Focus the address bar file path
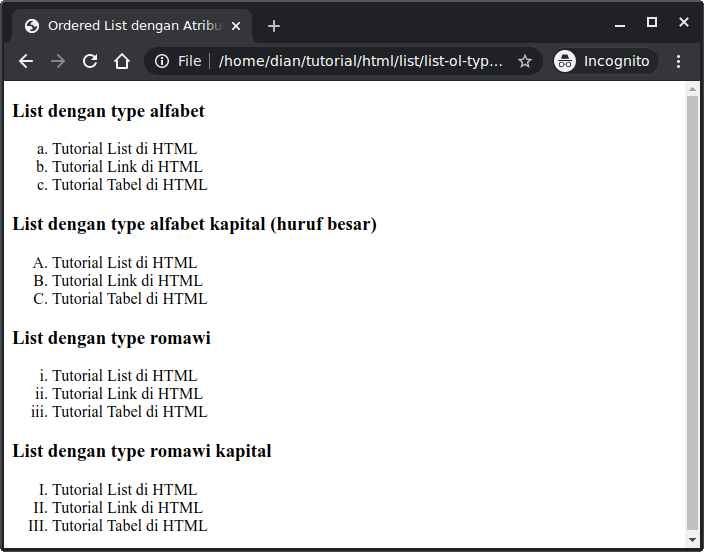Viewport: 704px width, 552px height. pyautogui.click(x=360, y=61)
